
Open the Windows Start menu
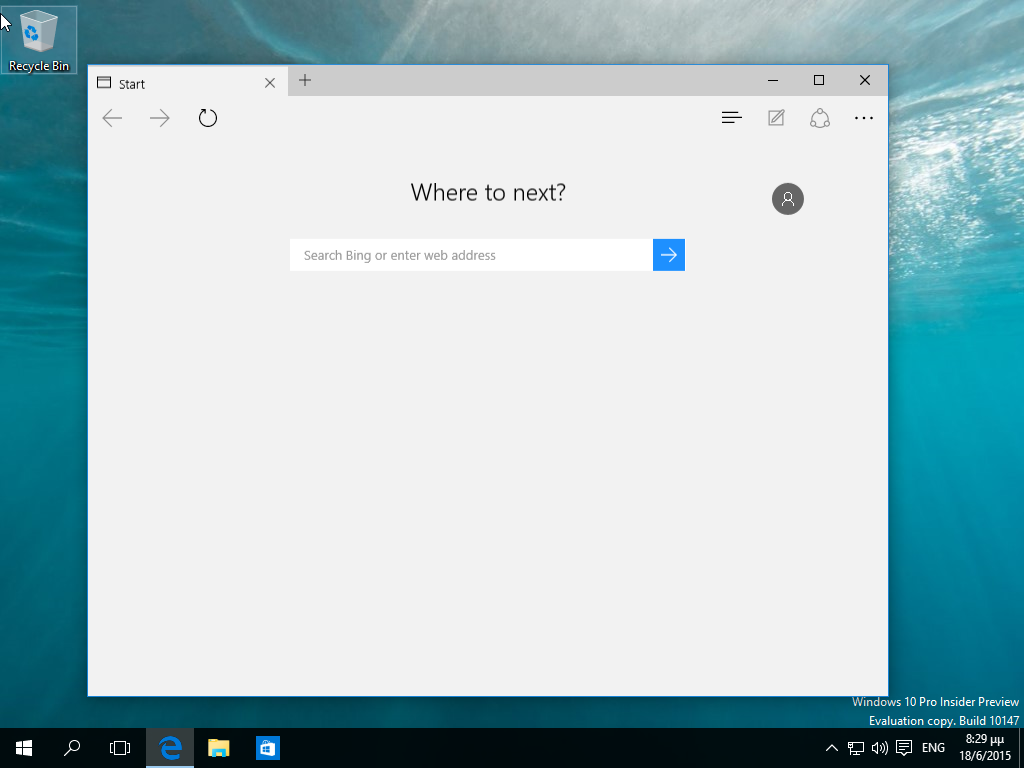tap(24, 748)
